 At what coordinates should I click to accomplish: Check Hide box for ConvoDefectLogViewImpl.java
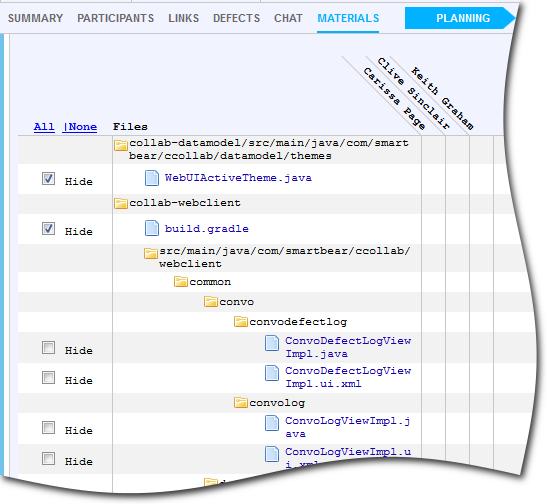(48, 348)
